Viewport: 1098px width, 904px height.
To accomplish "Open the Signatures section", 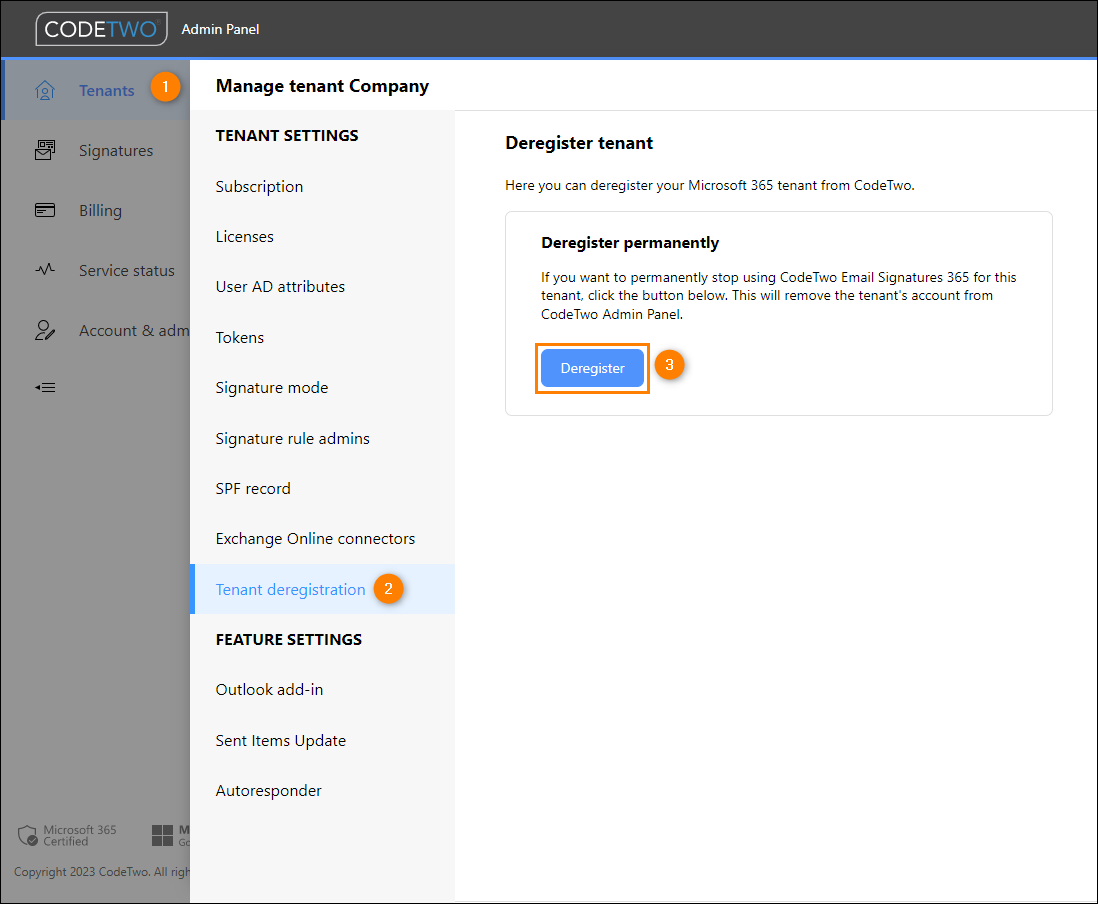I will pyautogui.click(x=95, y=151).
